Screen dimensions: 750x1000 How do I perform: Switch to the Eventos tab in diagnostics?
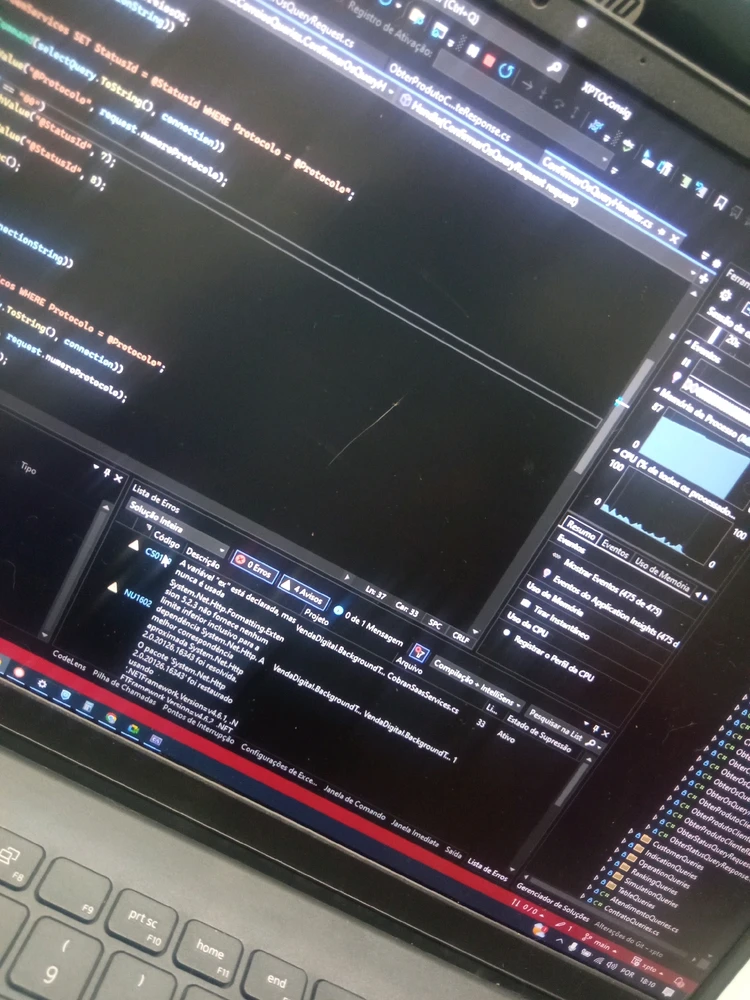click(x=614, y=549)
